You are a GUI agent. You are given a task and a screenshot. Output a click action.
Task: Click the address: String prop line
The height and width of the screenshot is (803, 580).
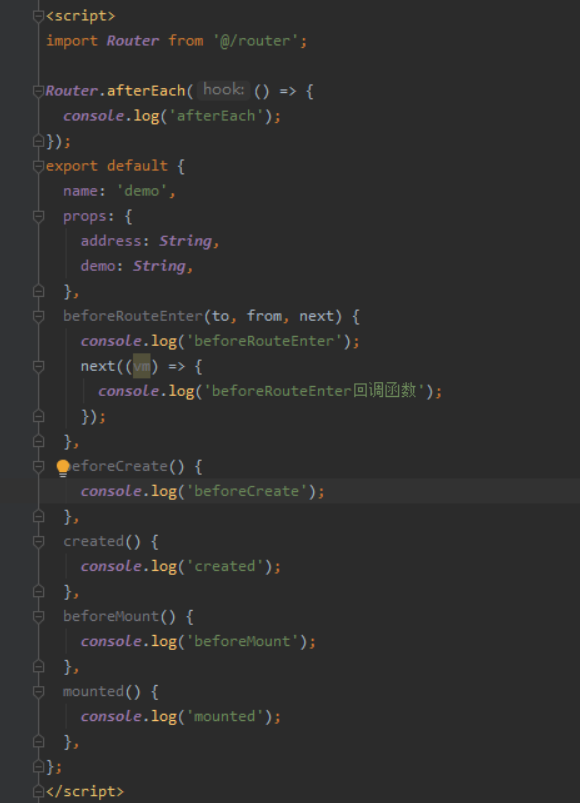click(x=150, y=241)
